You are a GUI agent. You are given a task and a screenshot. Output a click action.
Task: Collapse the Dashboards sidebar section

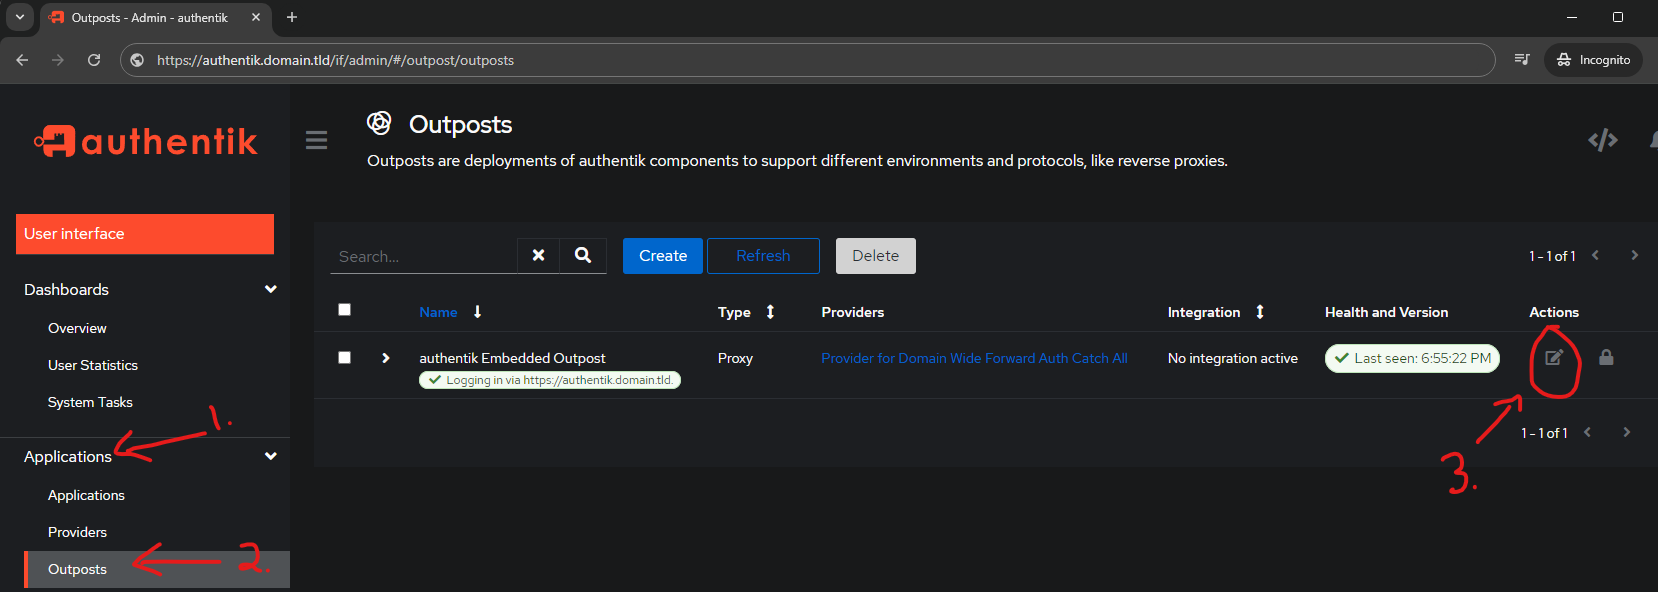(270, 289)
